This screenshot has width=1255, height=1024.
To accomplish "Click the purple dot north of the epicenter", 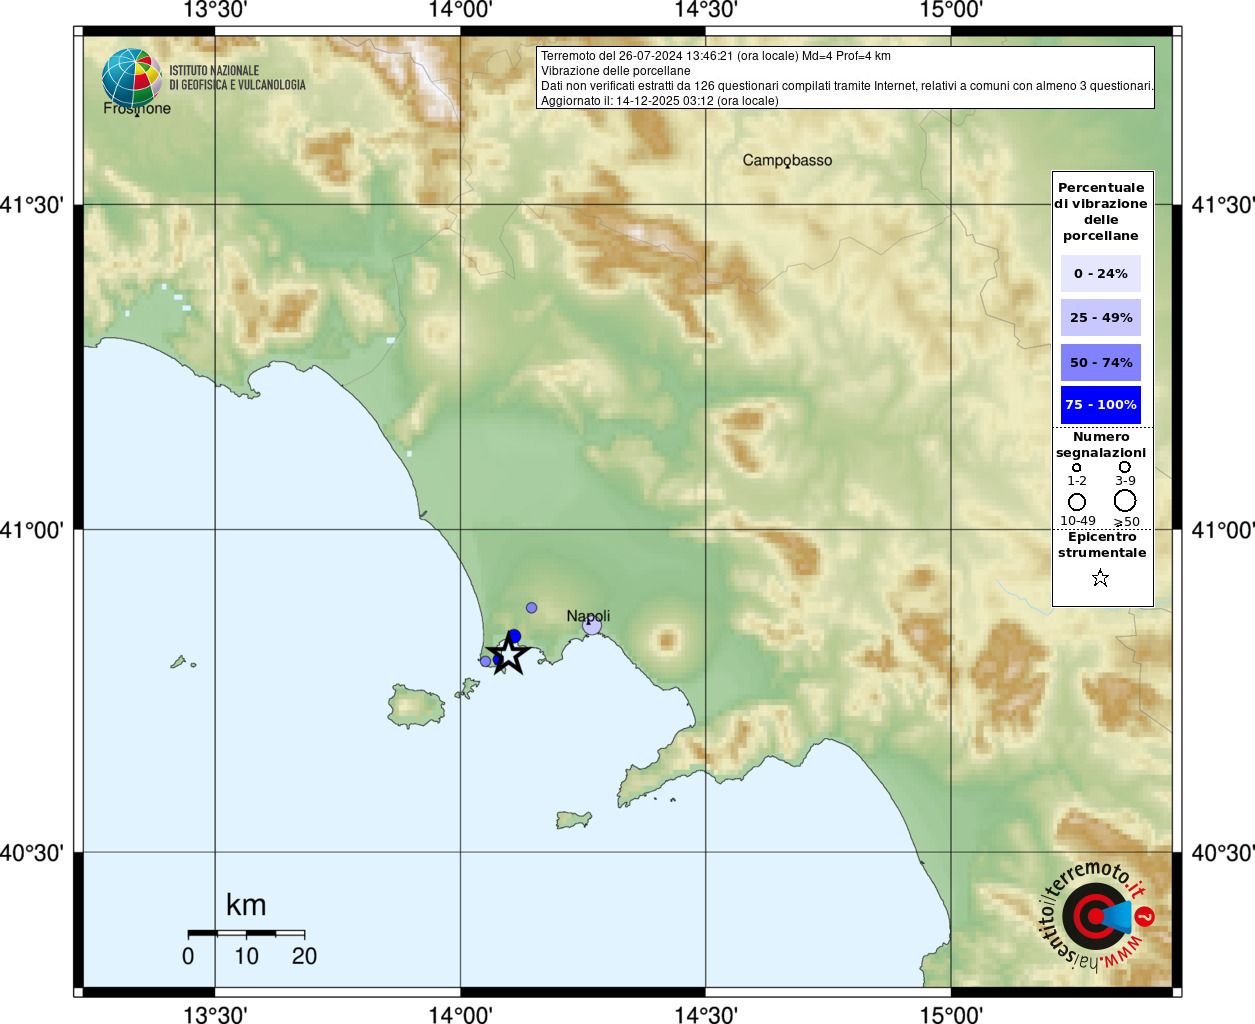I will (531, 608).
